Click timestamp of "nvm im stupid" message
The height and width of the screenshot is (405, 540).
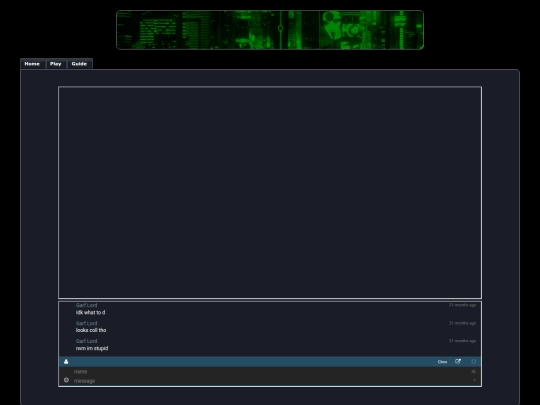point(463,341)
